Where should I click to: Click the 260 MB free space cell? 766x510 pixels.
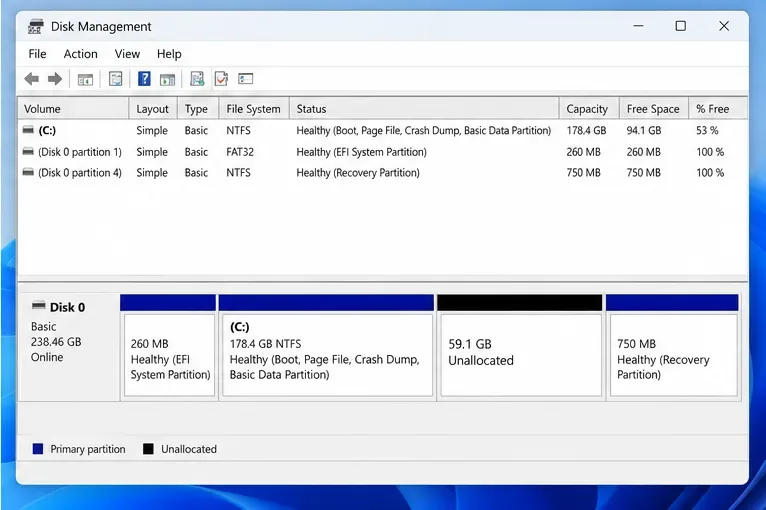(644, 152)
